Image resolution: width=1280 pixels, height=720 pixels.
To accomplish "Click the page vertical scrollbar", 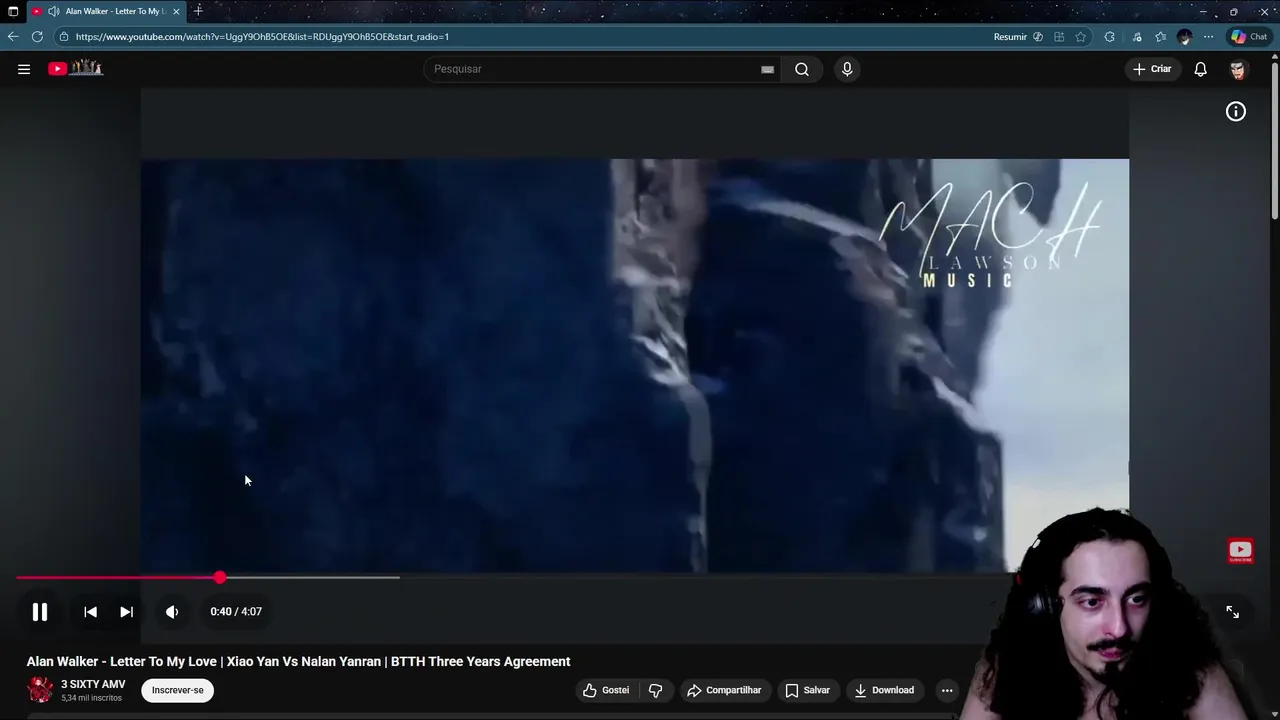I will [1274, 140].
